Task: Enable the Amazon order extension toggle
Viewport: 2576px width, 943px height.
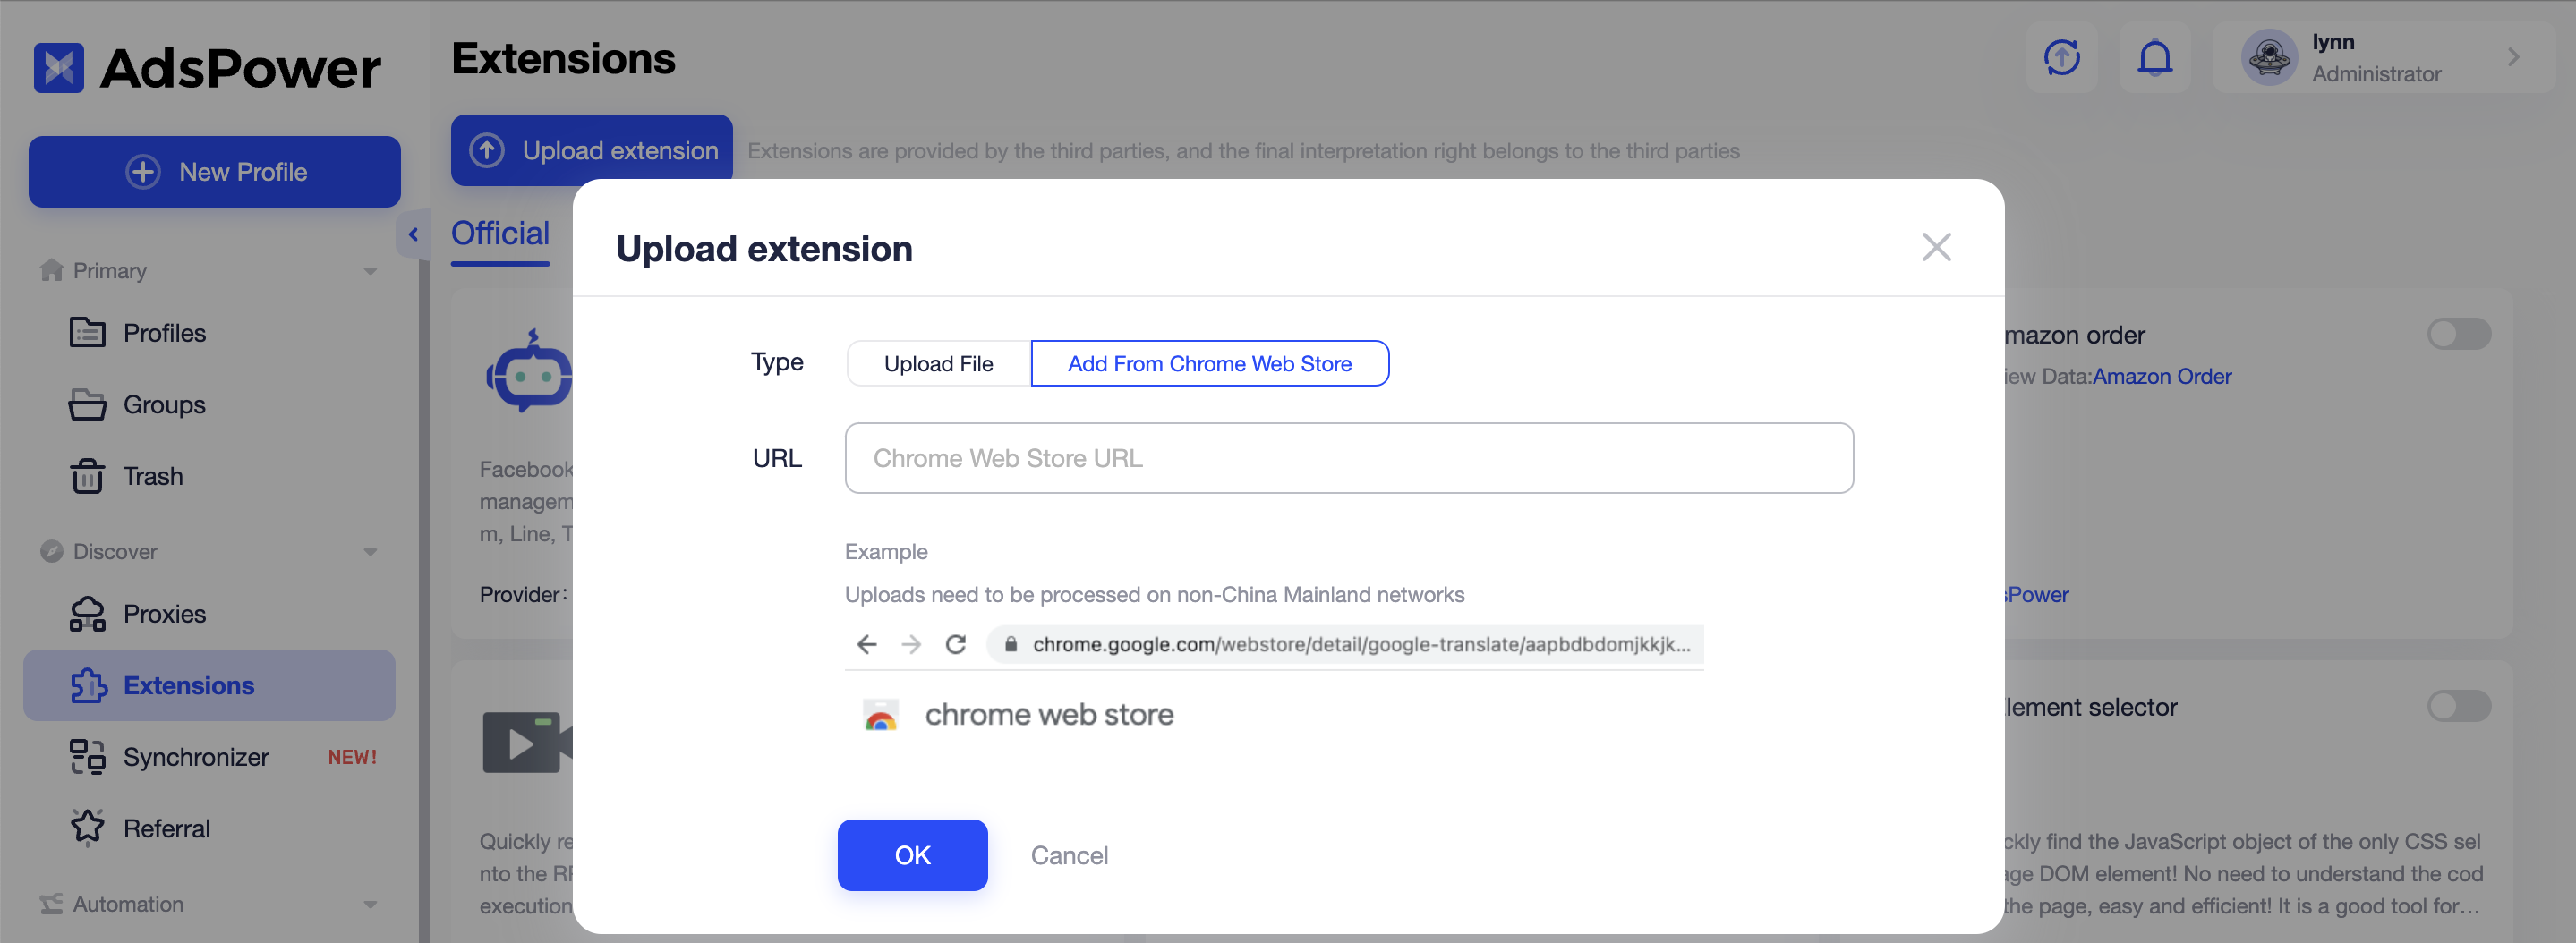Action: [x=2458, y=334]
